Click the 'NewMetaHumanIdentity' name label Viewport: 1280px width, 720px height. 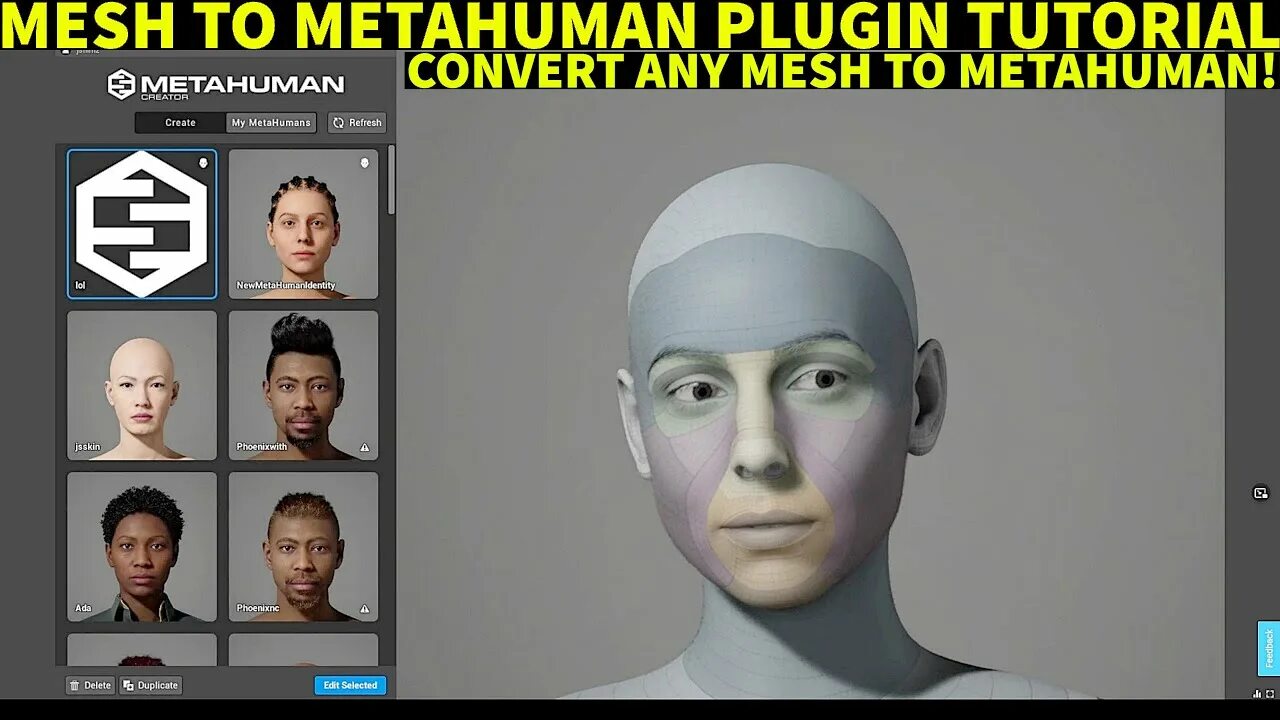(x=286, y=286)
